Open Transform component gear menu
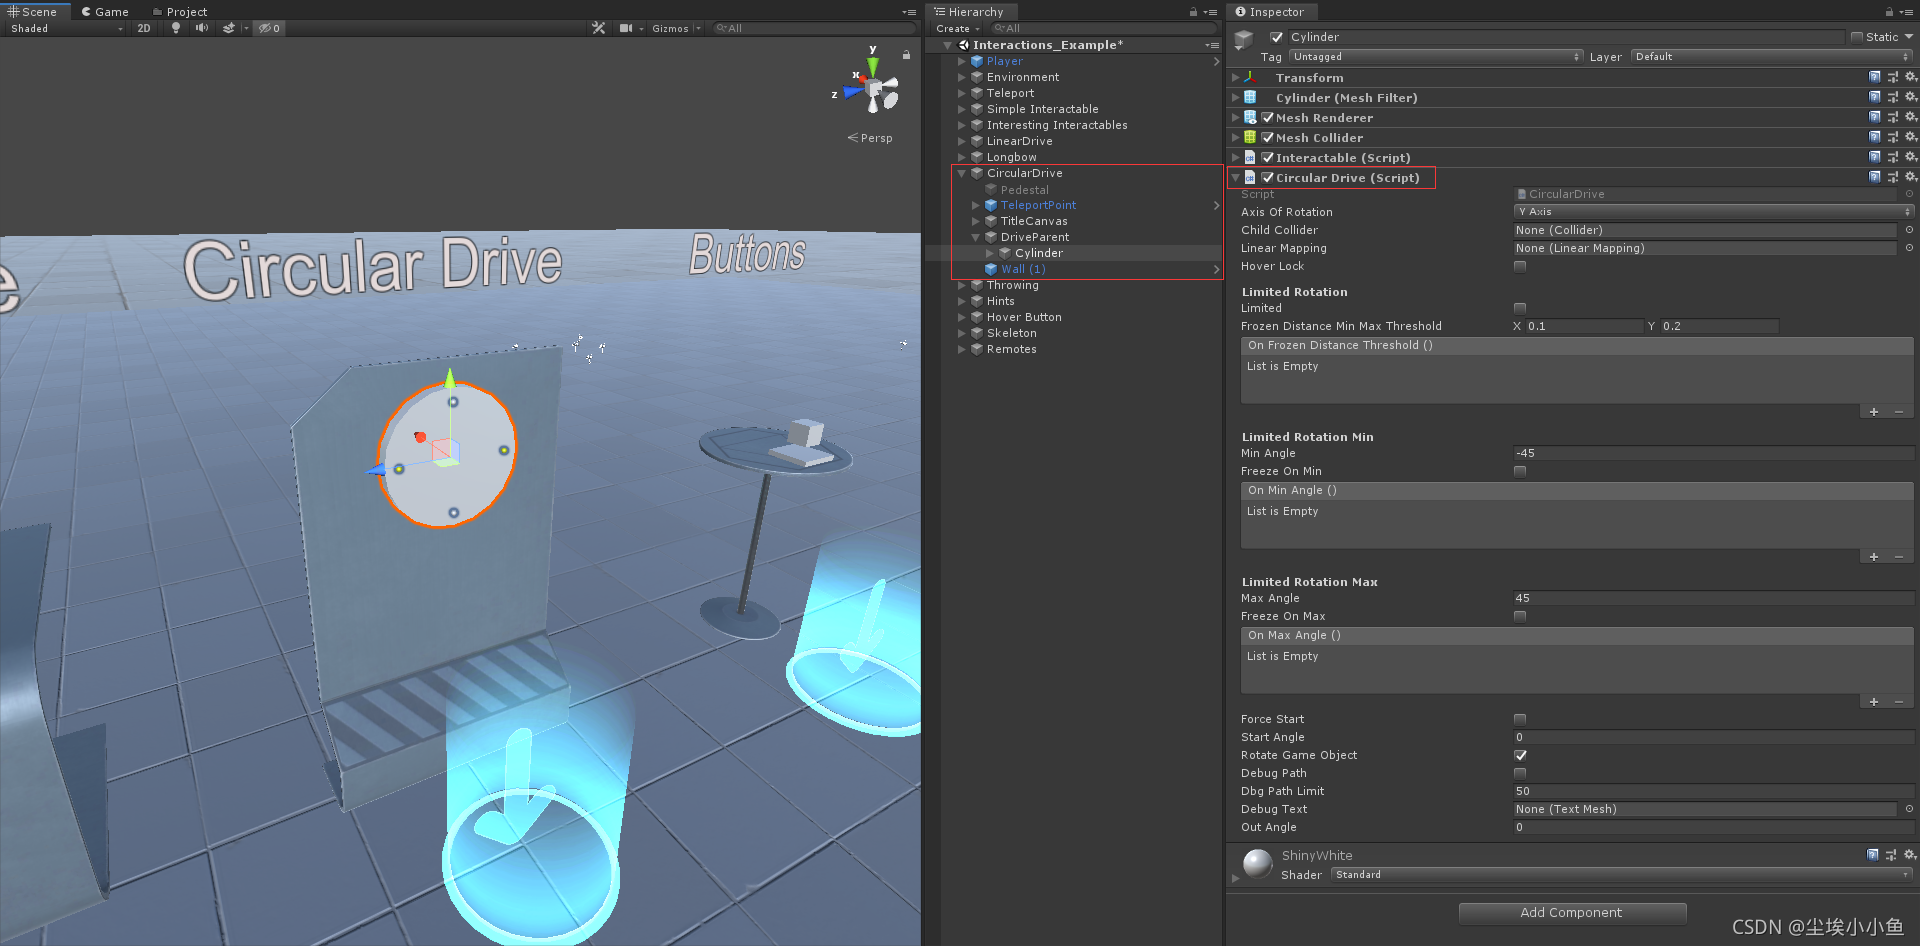1920x946 pixels. [1910, 77]
